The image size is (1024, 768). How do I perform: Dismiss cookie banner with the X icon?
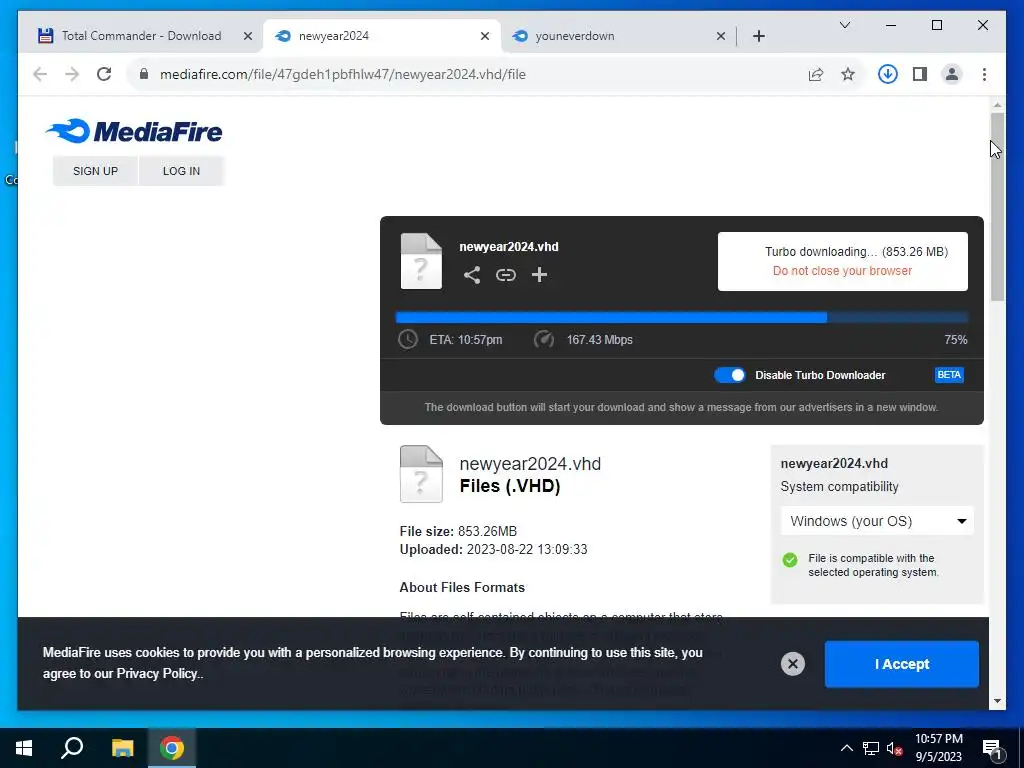tap(793, 664)
